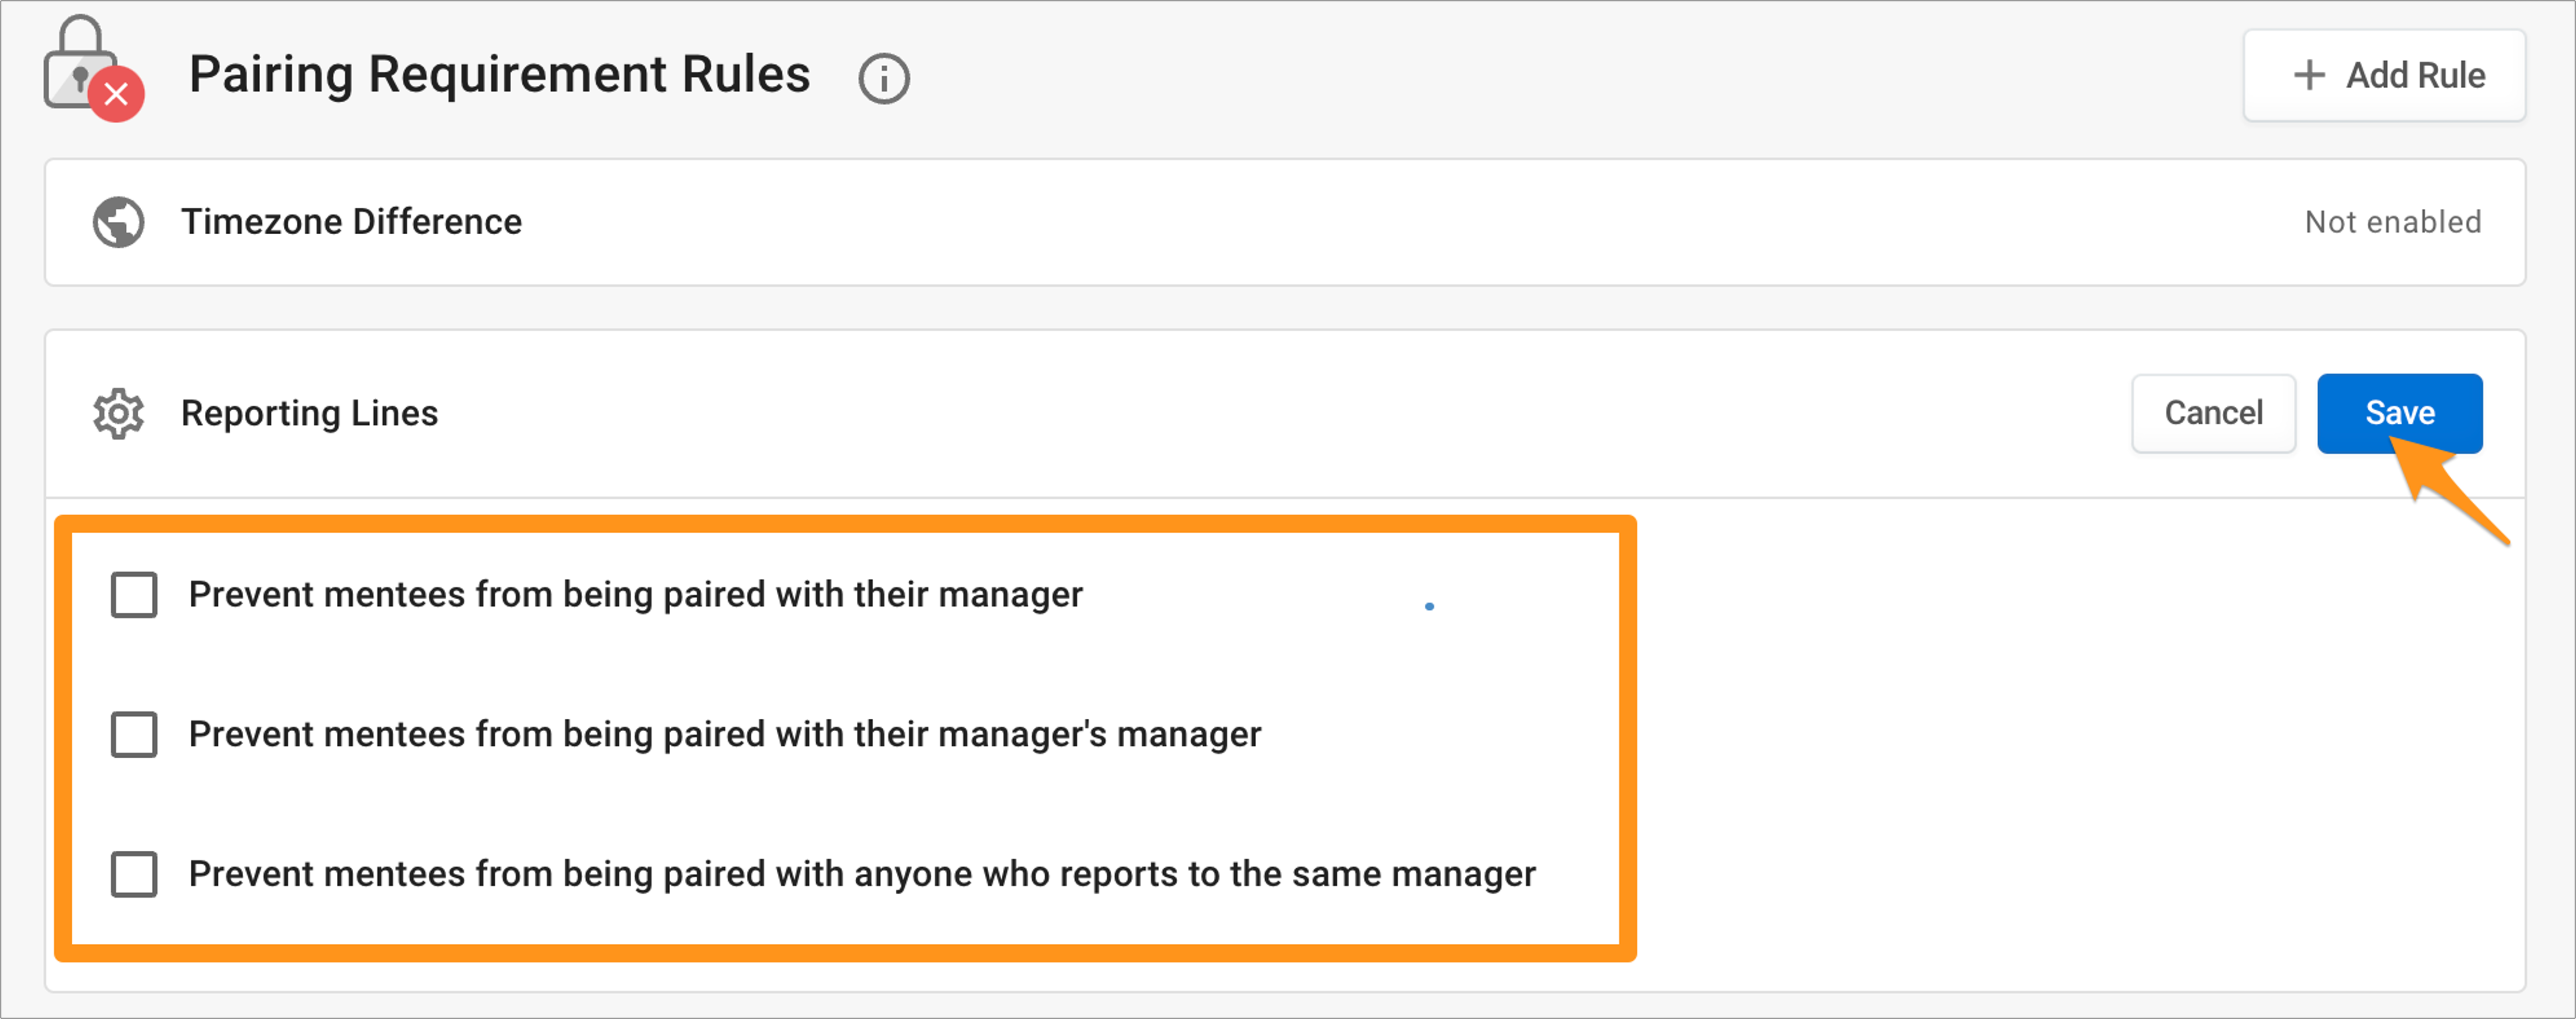Click the plus icon in Add Rule
This screenshot has width=2576, height=1019.
pyautogui.click(x=2309, y=75)
